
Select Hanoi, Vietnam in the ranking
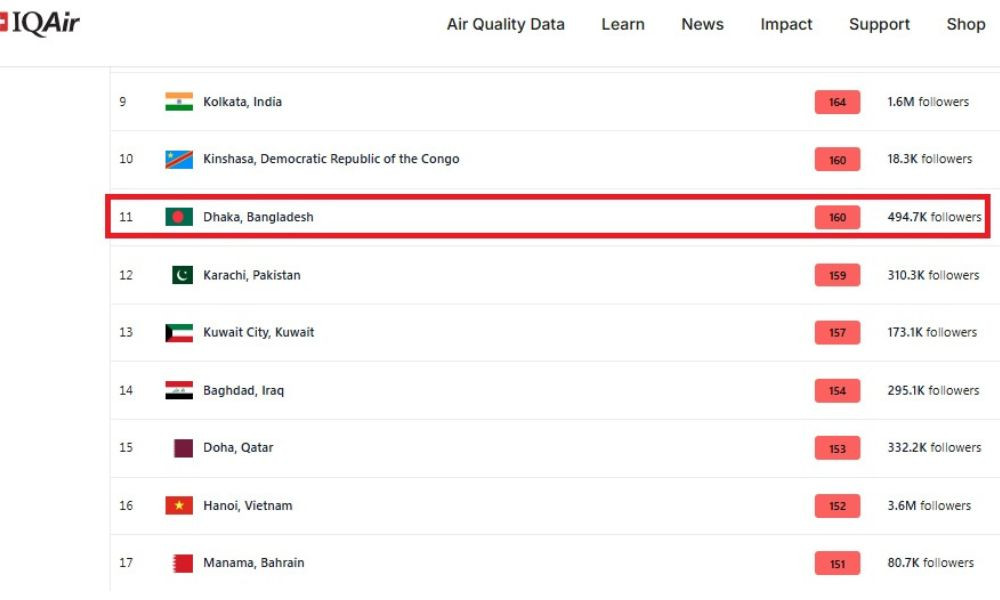coord(247,506)
